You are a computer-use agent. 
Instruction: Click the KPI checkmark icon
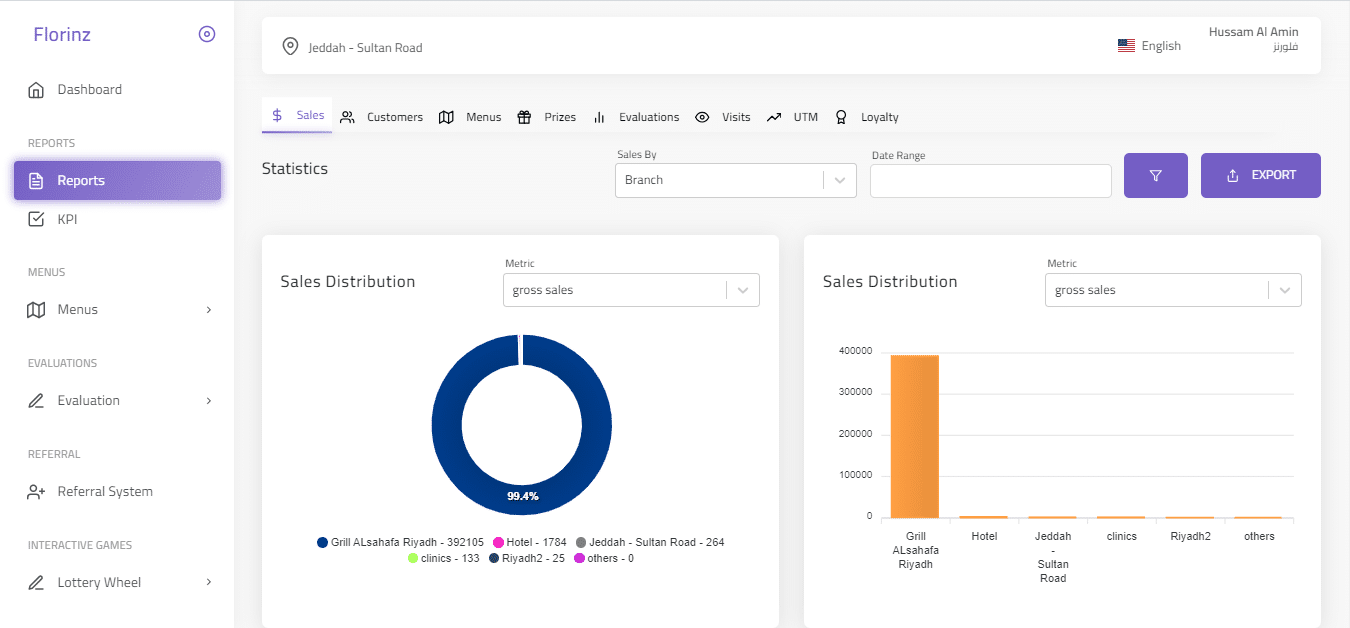pos(36,219)
